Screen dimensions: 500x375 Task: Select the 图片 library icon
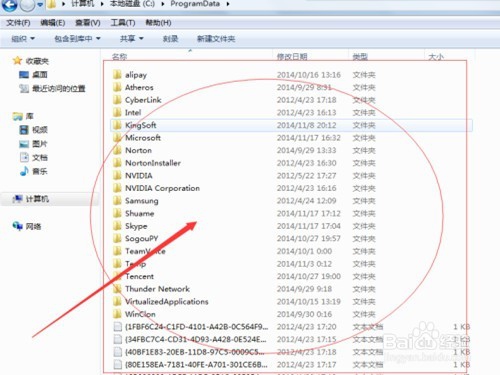click(24, 144)
